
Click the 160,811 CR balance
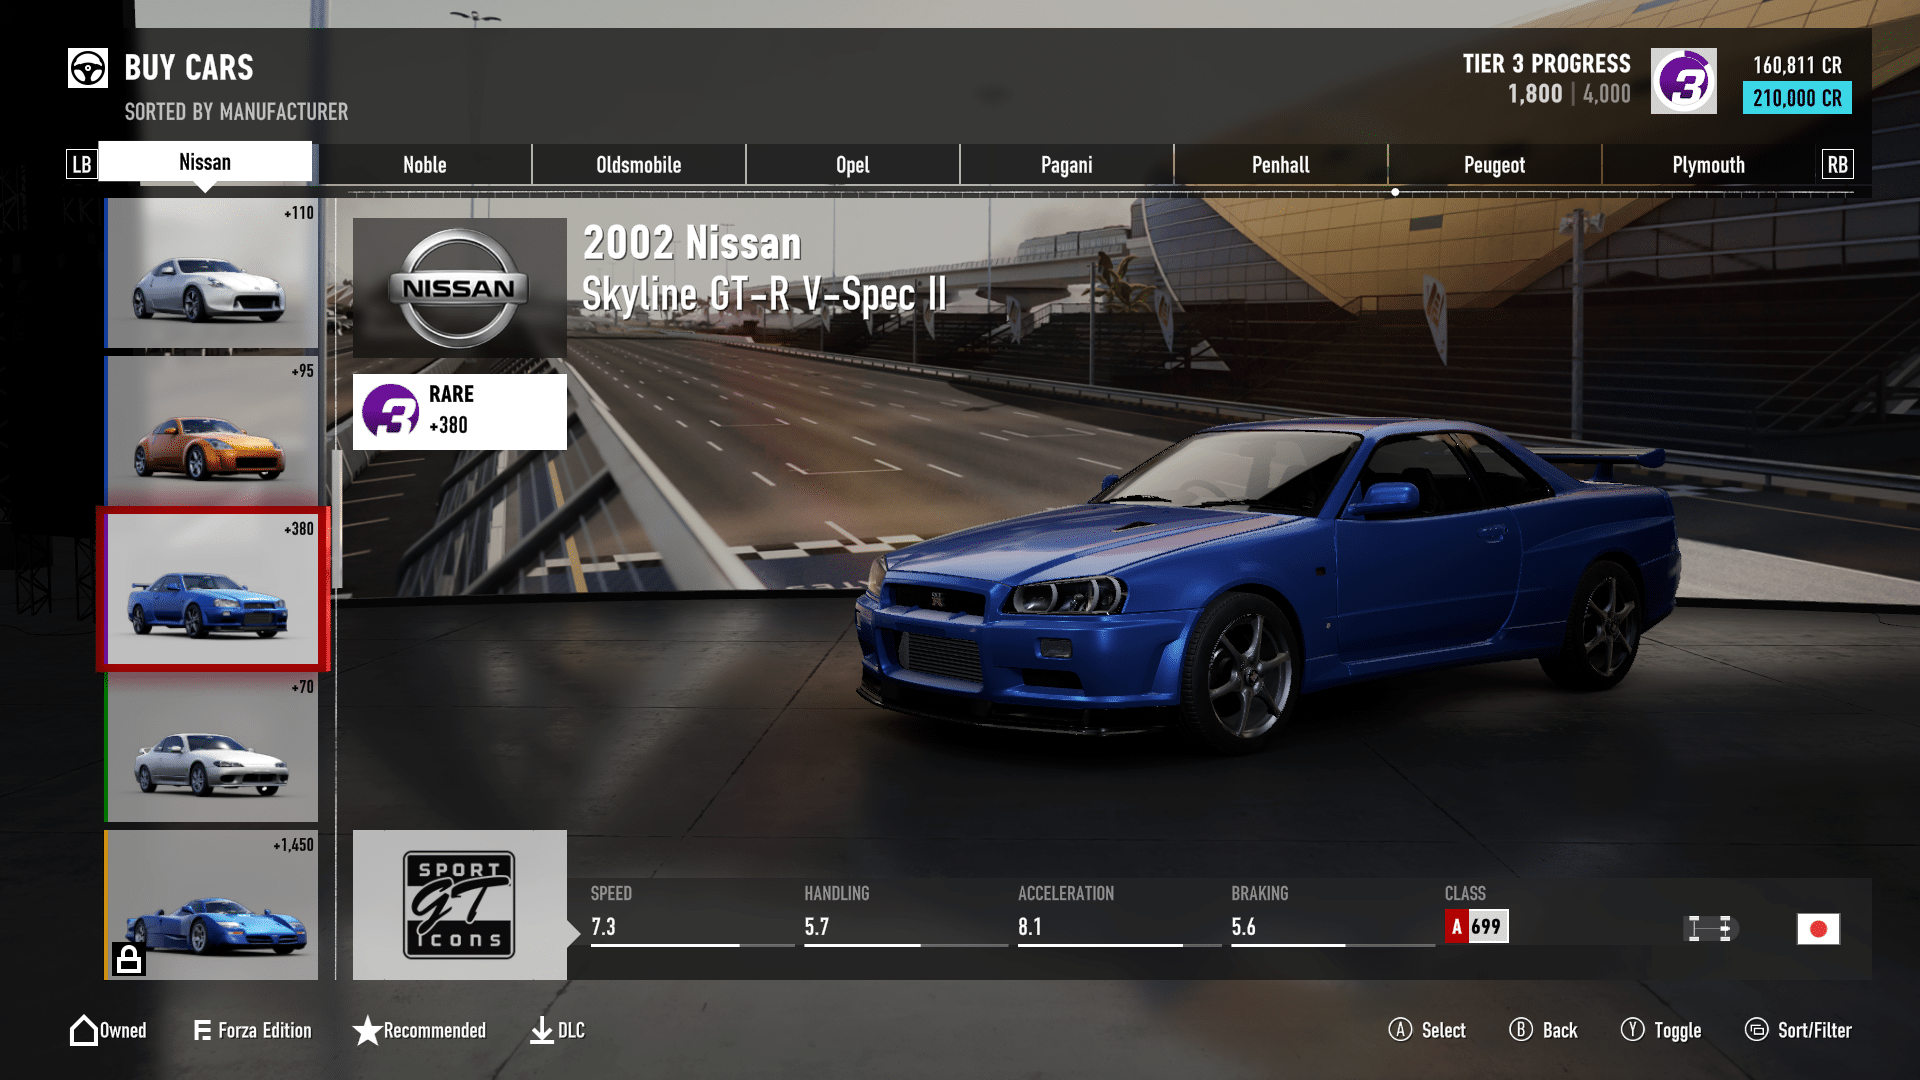coord(1797,65)
